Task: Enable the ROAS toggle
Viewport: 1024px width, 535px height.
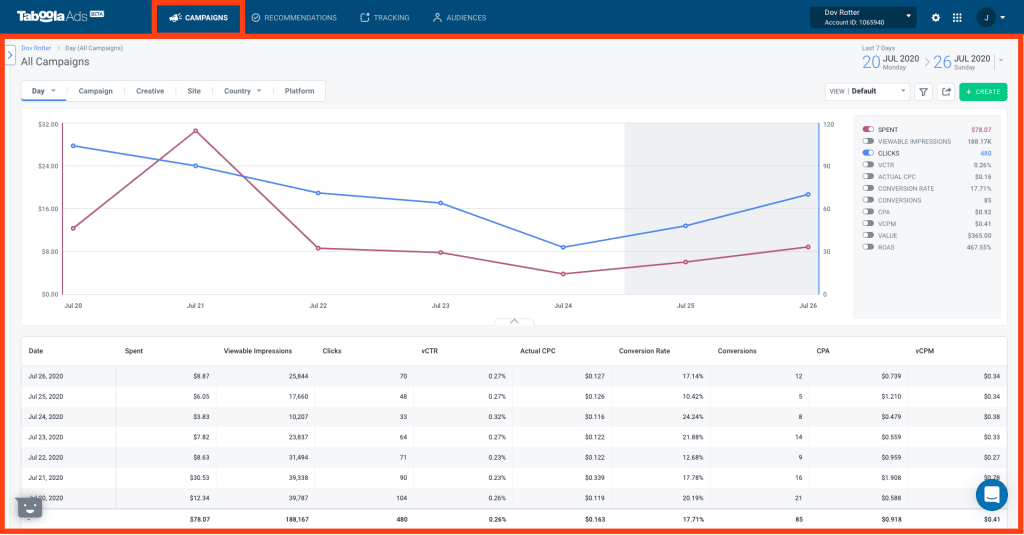Action: (x=868, y=247)
